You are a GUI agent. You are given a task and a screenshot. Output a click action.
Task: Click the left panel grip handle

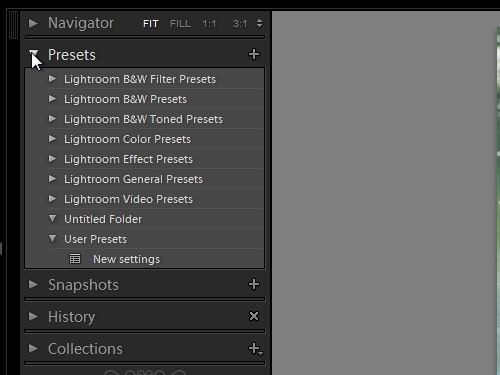13,25
